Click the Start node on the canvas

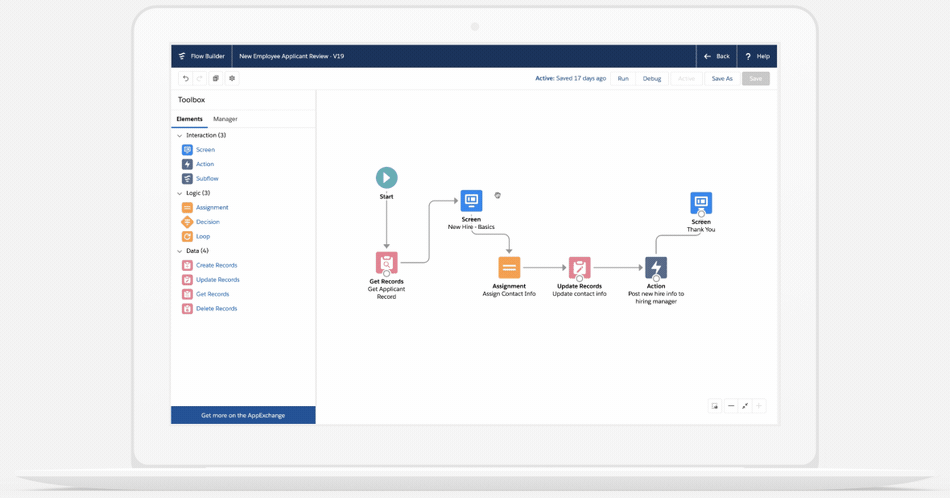pyautogui.click(x=386, y=178)
